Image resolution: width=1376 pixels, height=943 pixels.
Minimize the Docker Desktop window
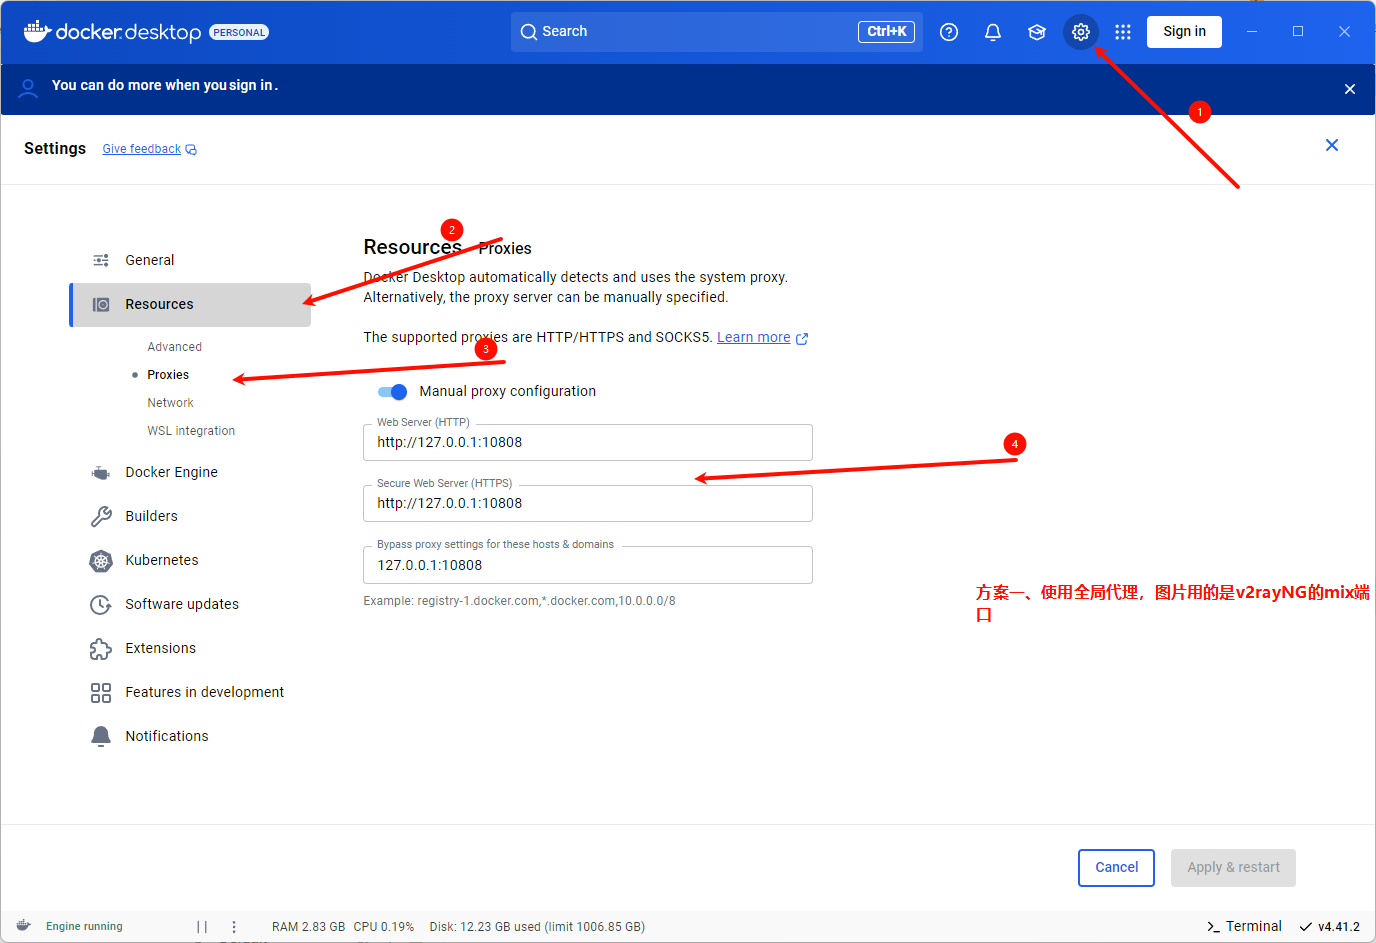(x=1252, y=32)
